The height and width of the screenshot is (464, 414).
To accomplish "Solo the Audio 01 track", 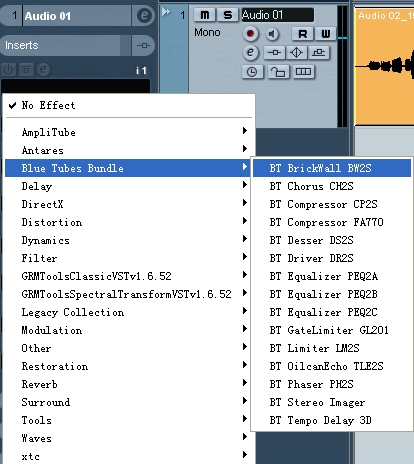I will 228,15.
